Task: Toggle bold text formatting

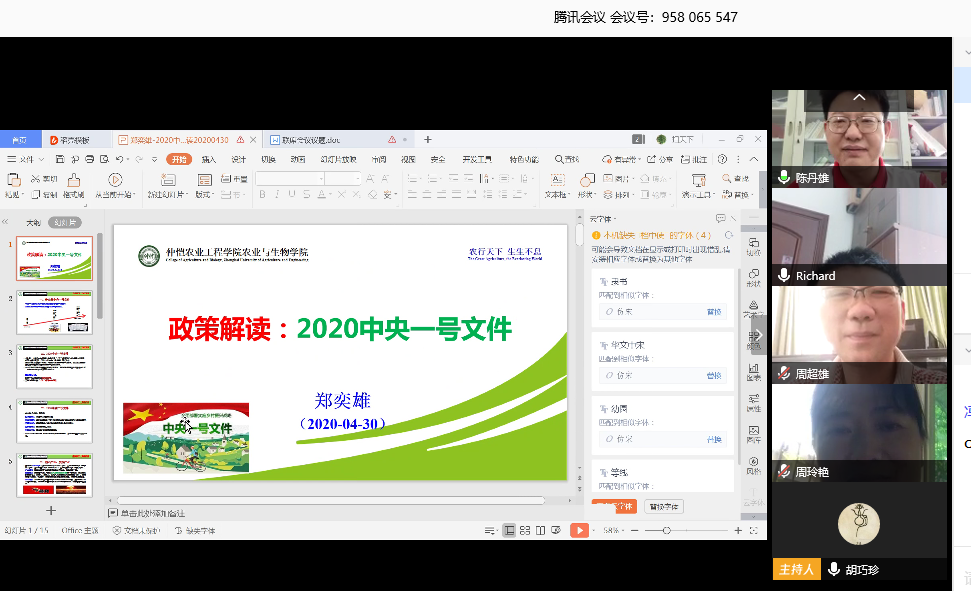Action: (262, 195)
